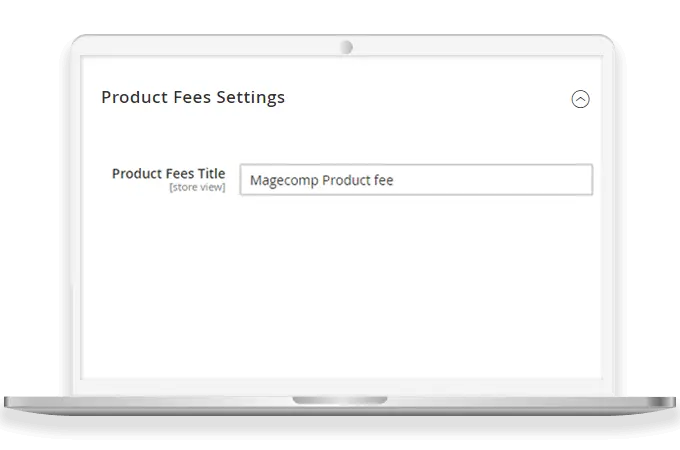Click the laptop webcam dot
680x450 pixels.
point(346,47)
